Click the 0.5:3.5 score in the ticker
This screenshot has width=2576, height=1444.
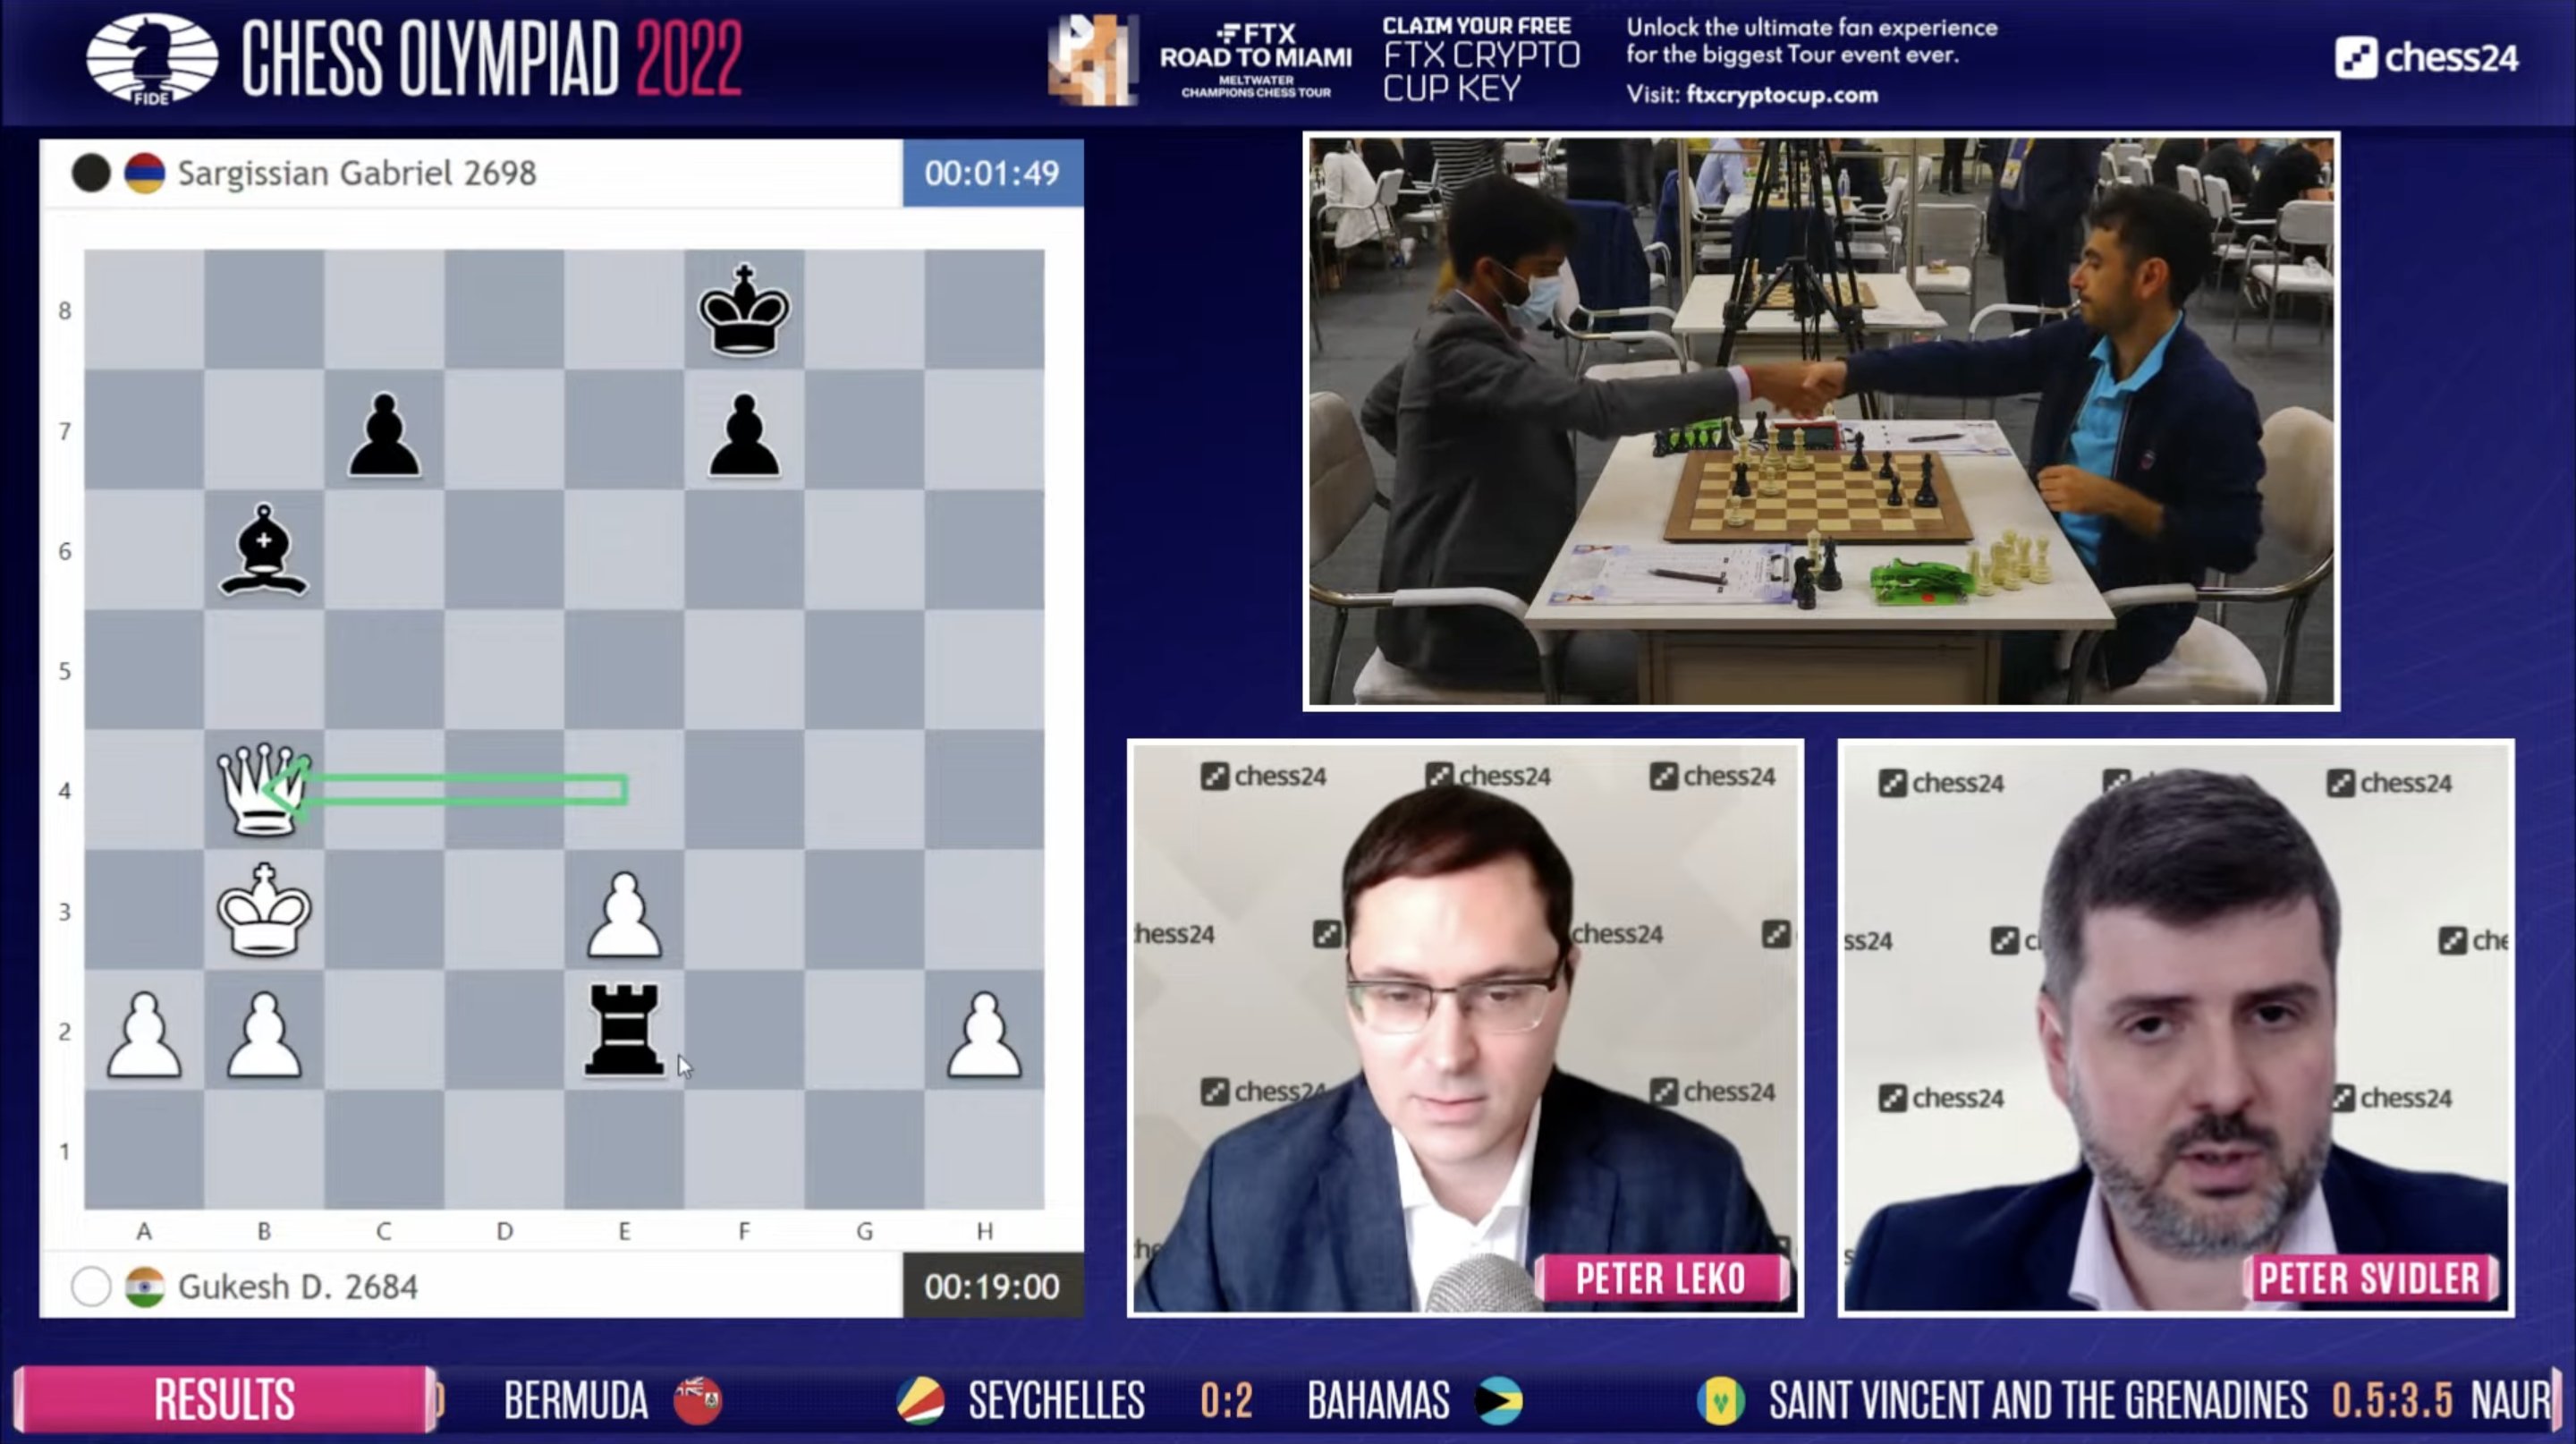click(x=2392, y=1400)
